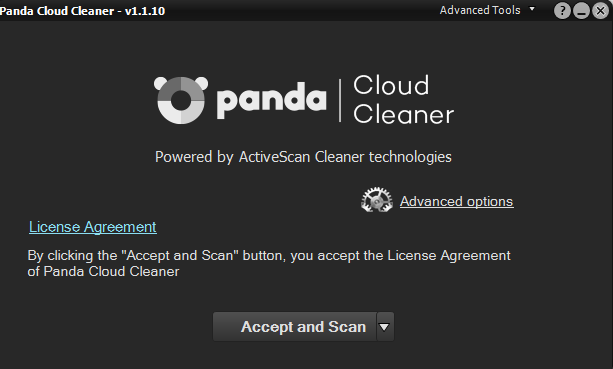
Task: Click the license acceptance notice paragraph
Action: (x=269, y=263)
